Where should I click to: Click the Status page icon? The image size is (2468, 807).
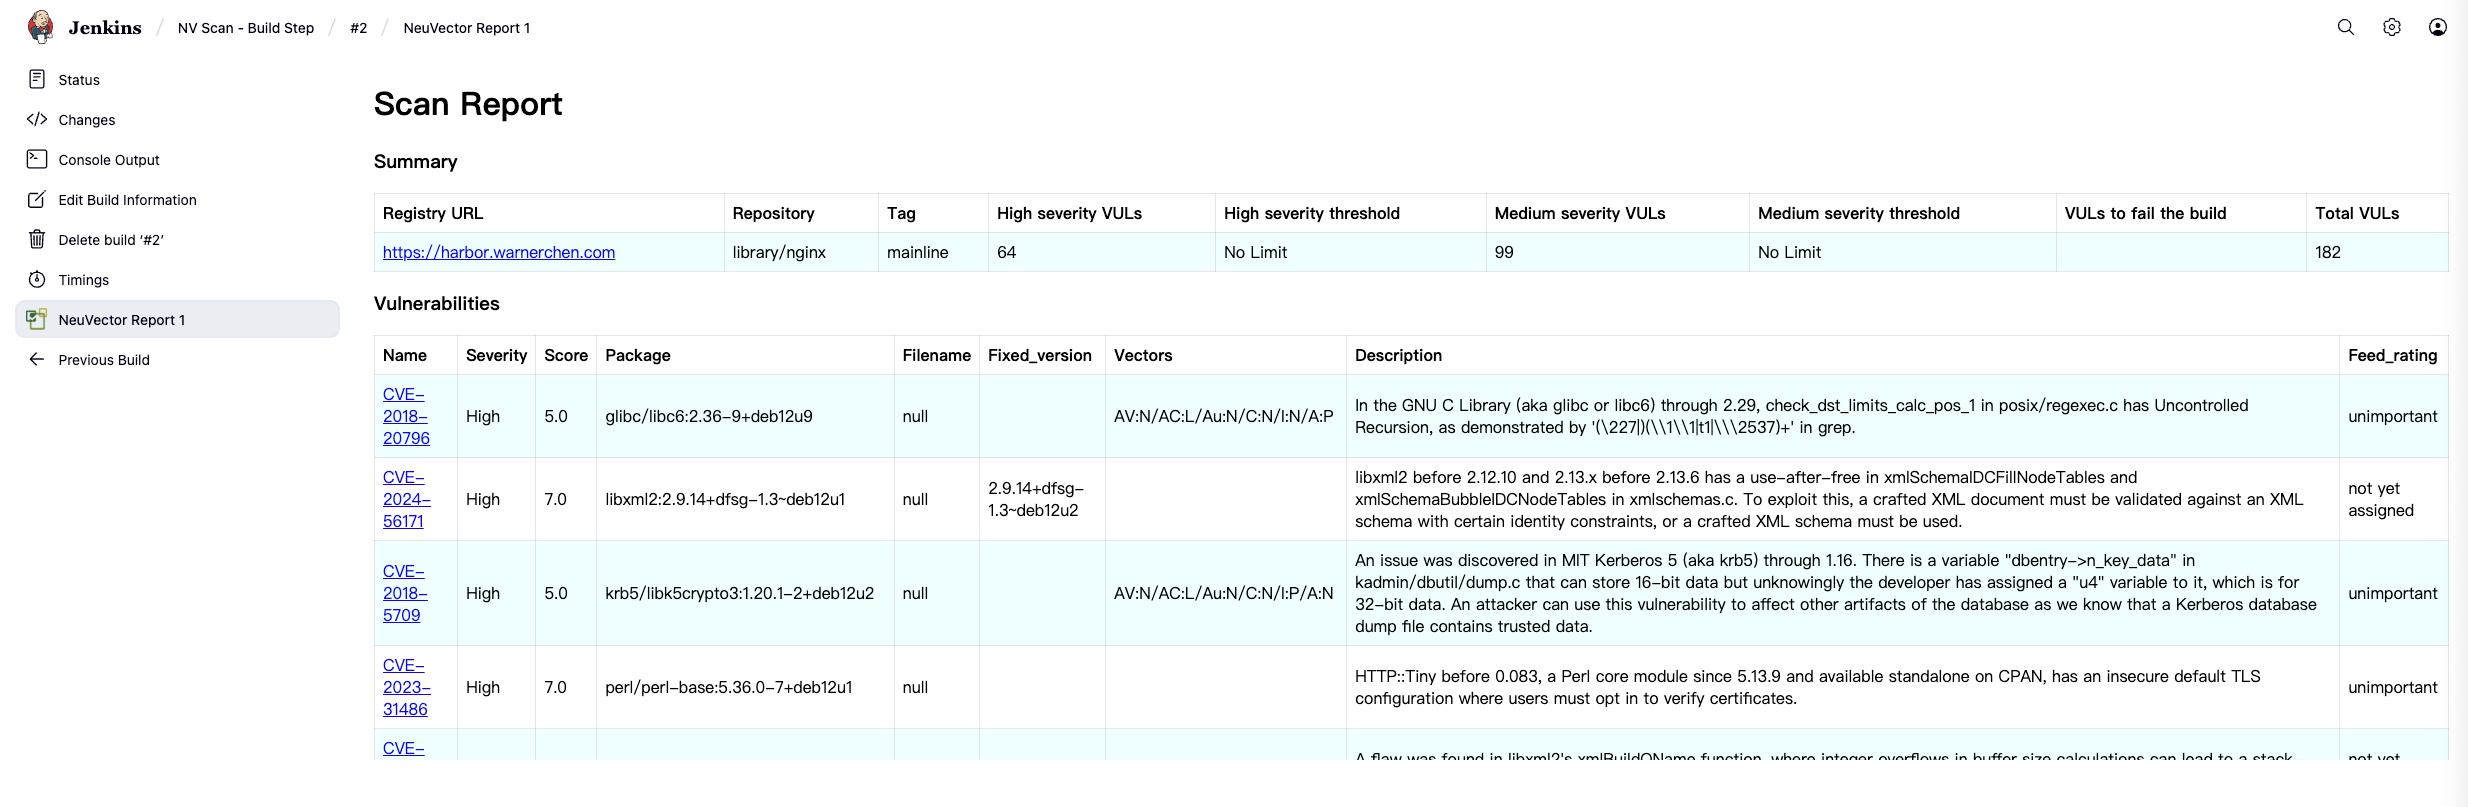click(37, 79)
